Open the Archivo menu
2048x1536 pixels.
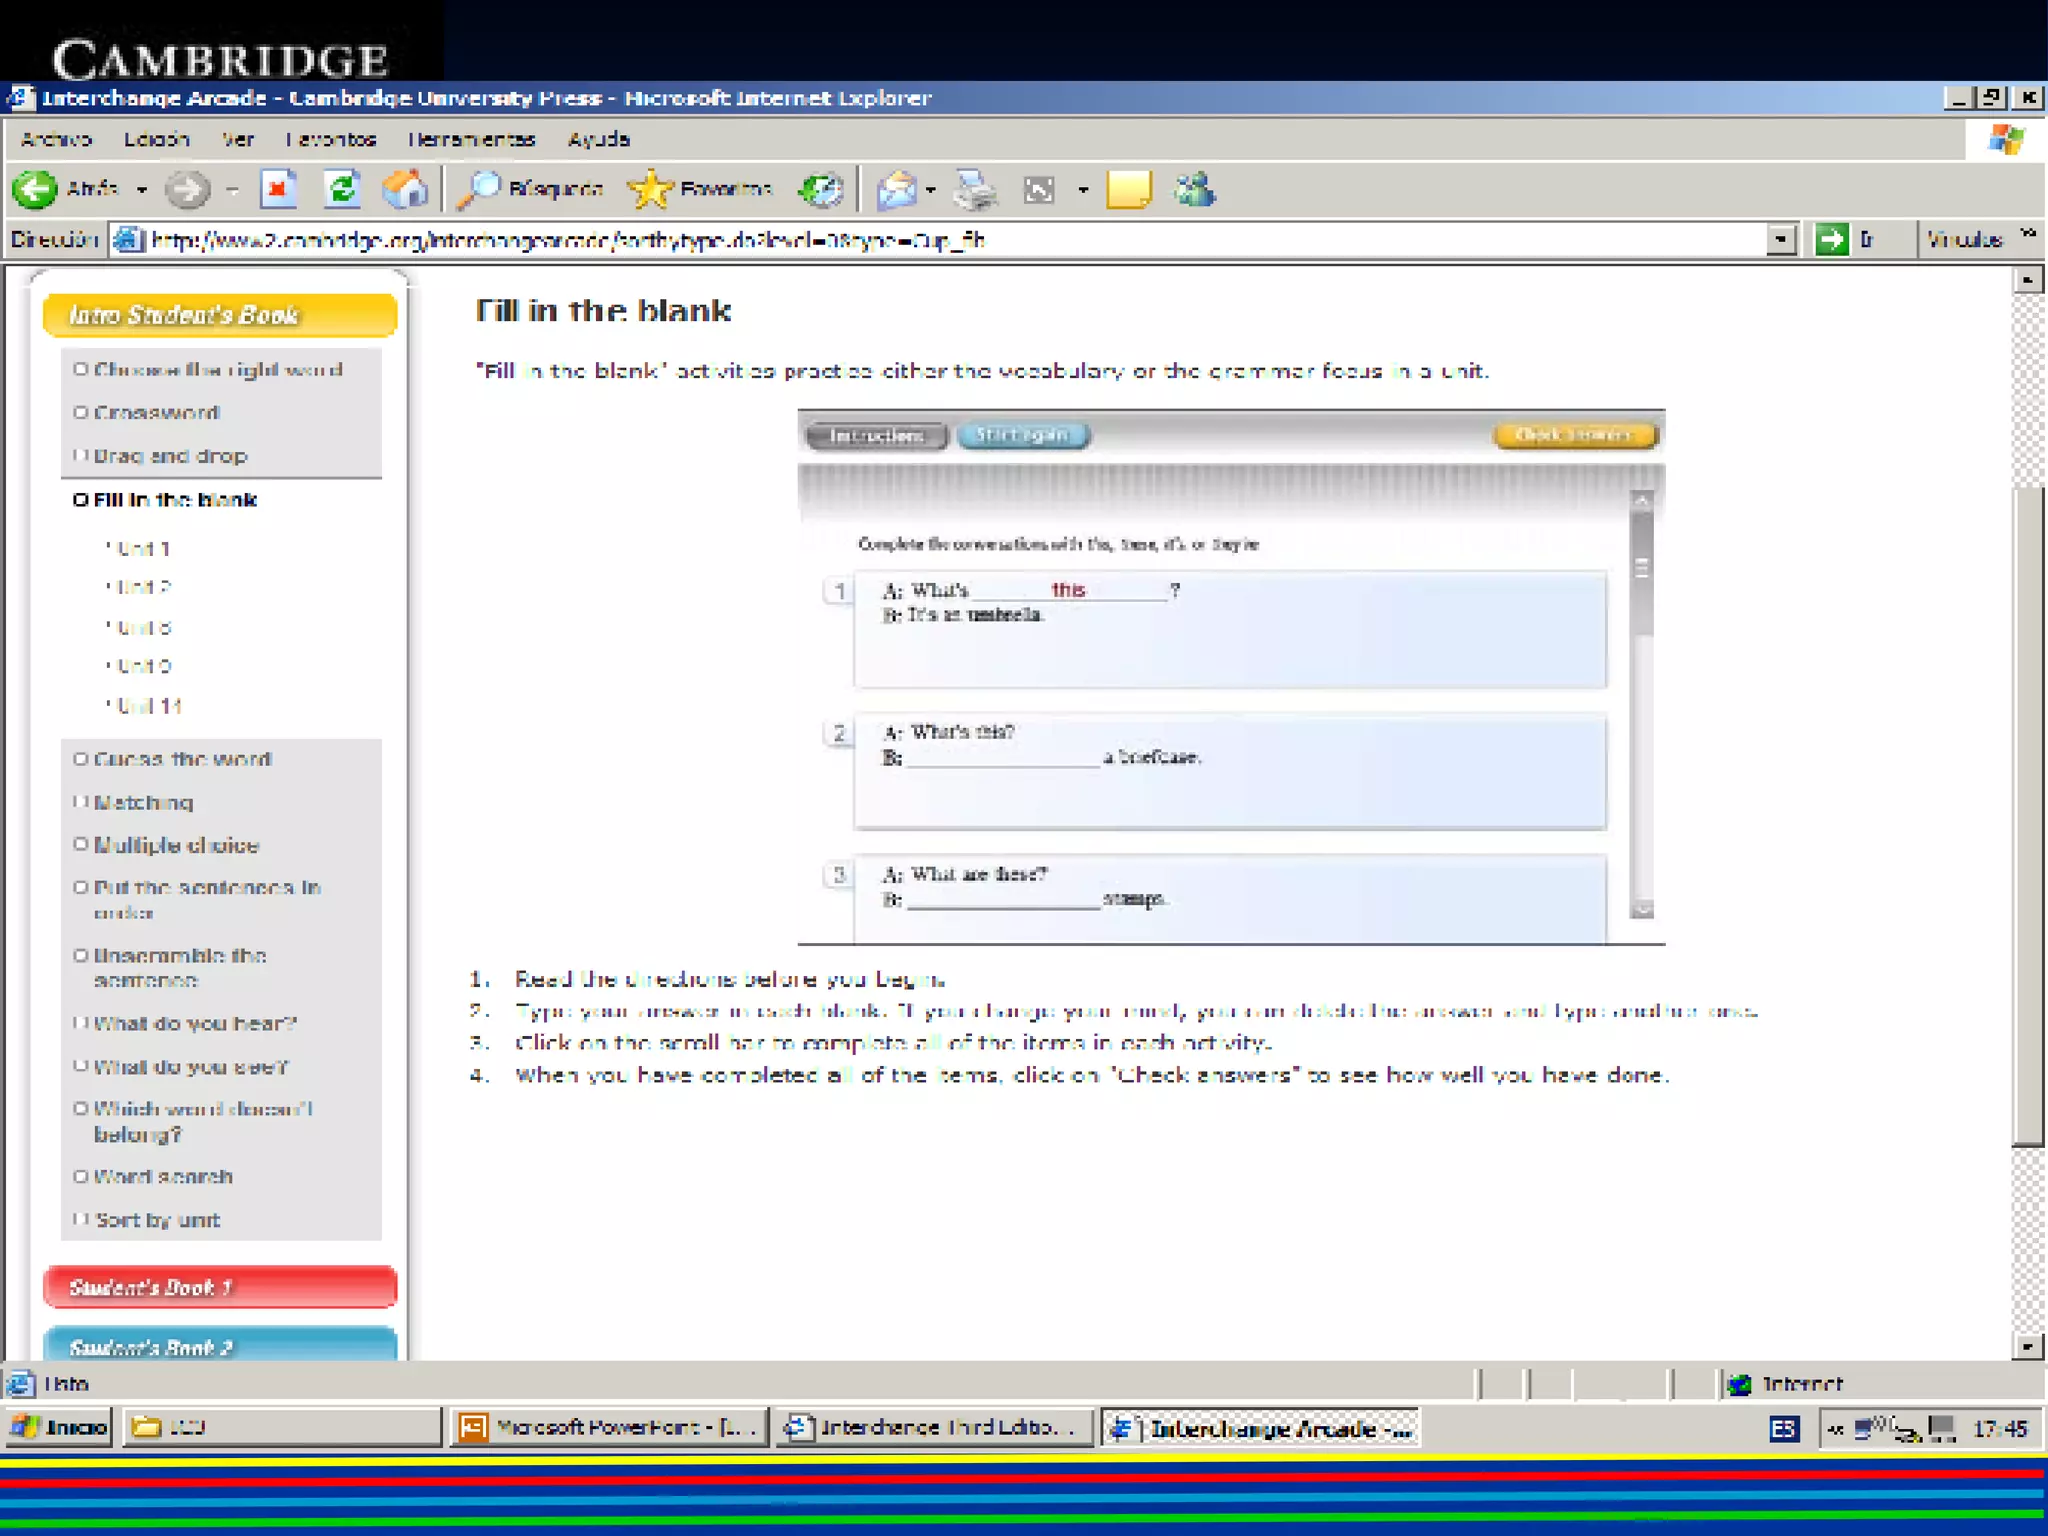tap(56, 139)
